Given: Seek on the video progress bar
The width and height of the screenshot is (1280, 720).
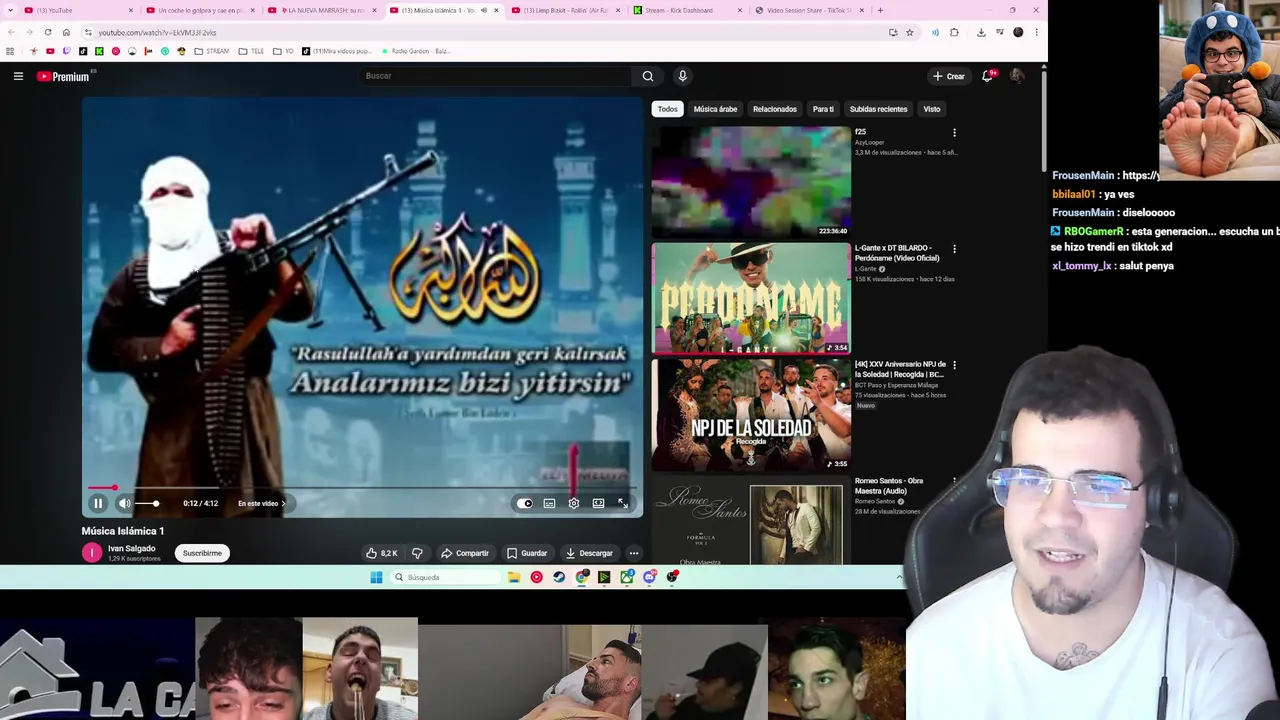Looking at the screenshot, I should pyautogui.click(x=360, y=488).
